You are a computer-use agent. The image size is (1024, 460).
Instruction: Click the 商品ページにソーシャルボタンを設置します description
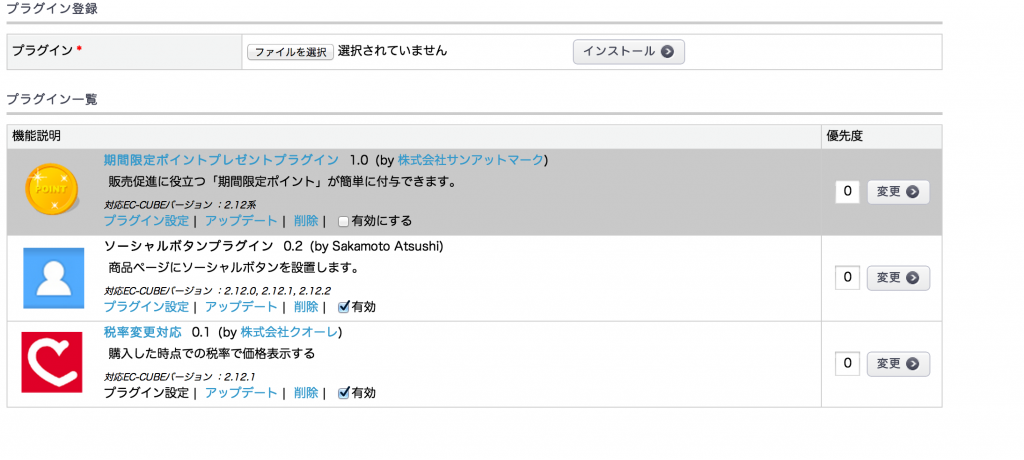234,268
